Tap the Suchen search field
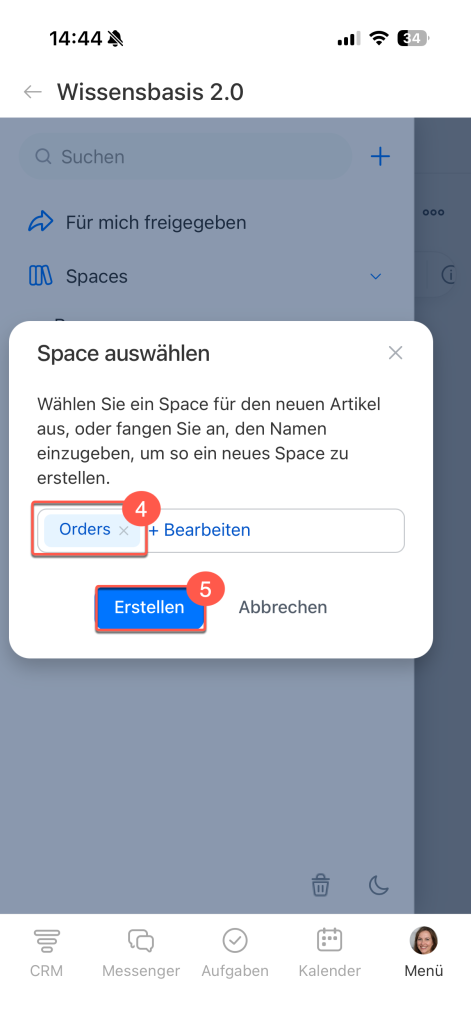The image size is (471, 1024). [186, 157]
